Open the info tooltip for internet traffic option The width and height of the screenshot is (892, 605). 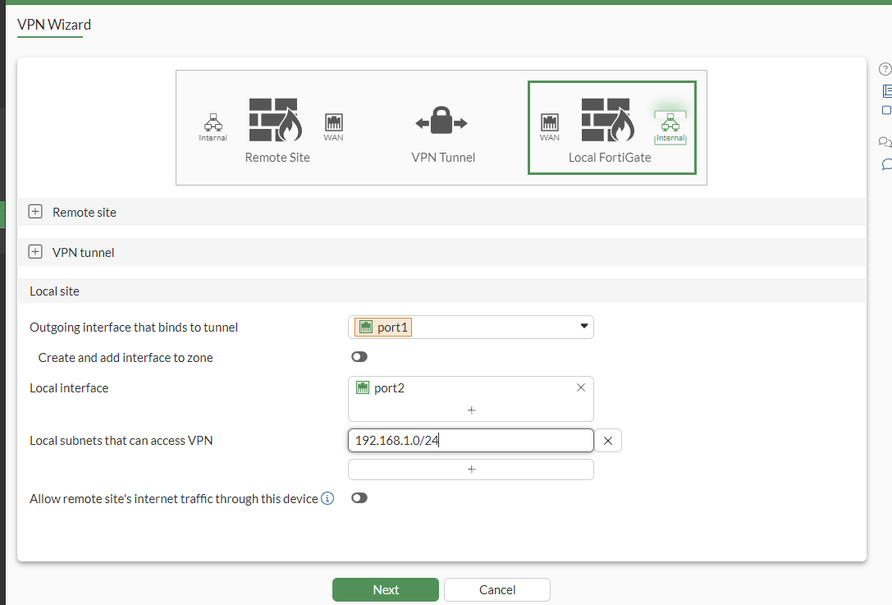point(327,499)
